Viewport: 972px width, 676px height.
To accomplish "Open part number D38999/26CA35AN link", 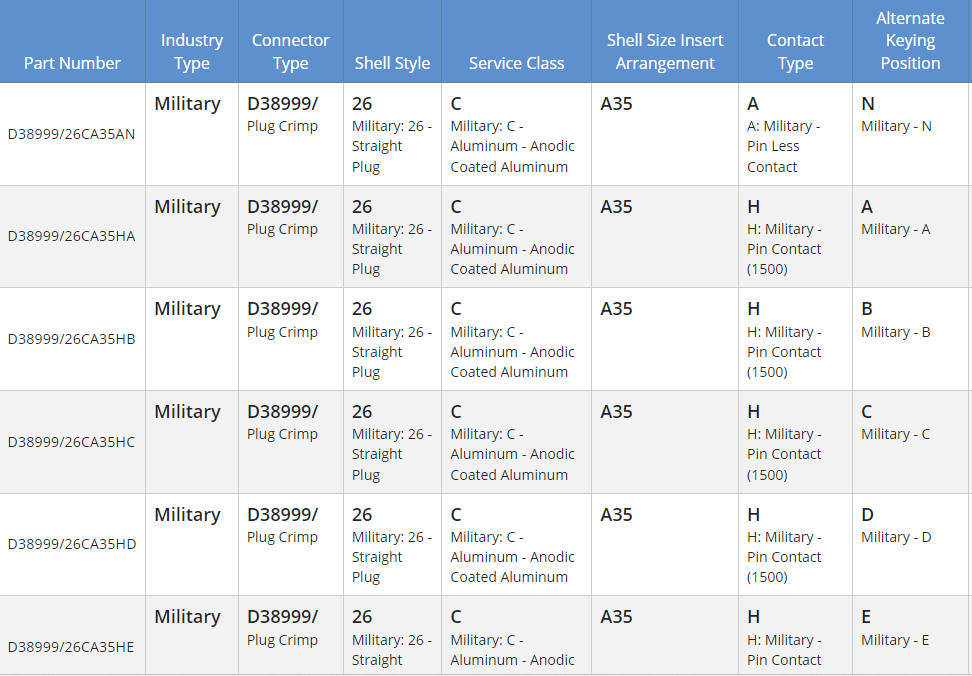I will tap(71, 134).
